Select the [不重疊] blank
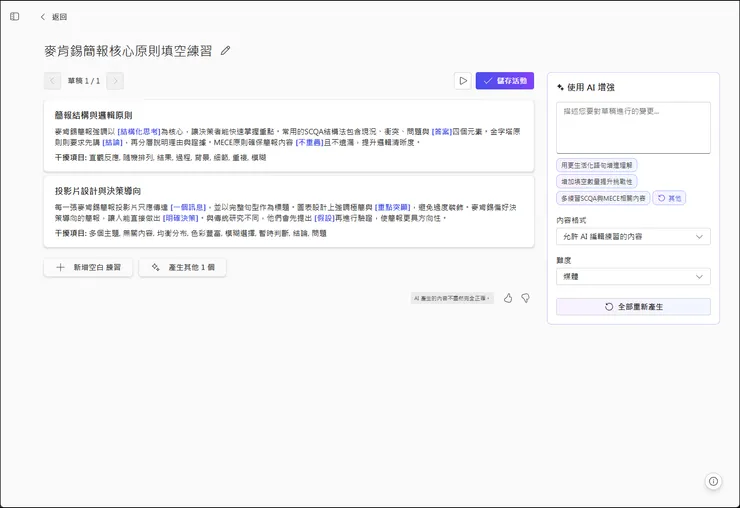Image resolution: width=740 pixels, height=508 pixels. pos(310,142)
